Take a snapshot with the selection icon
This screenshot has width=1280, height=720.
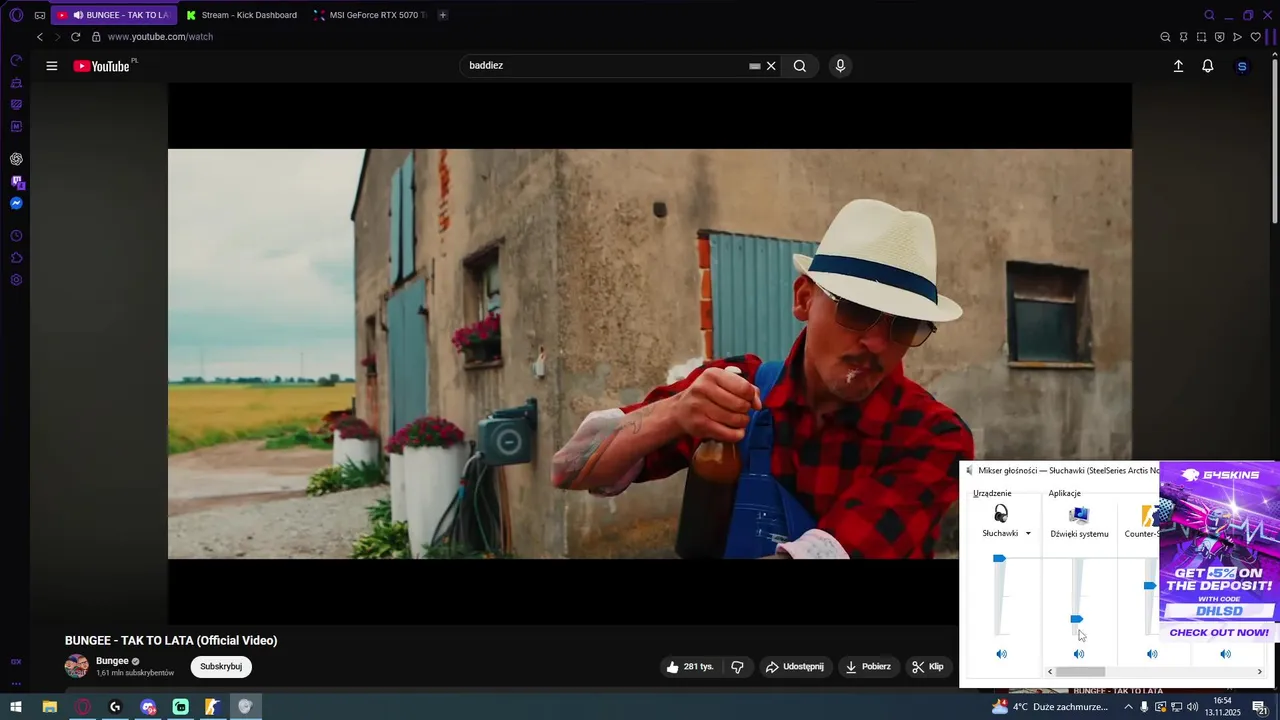pos(1201,37)
